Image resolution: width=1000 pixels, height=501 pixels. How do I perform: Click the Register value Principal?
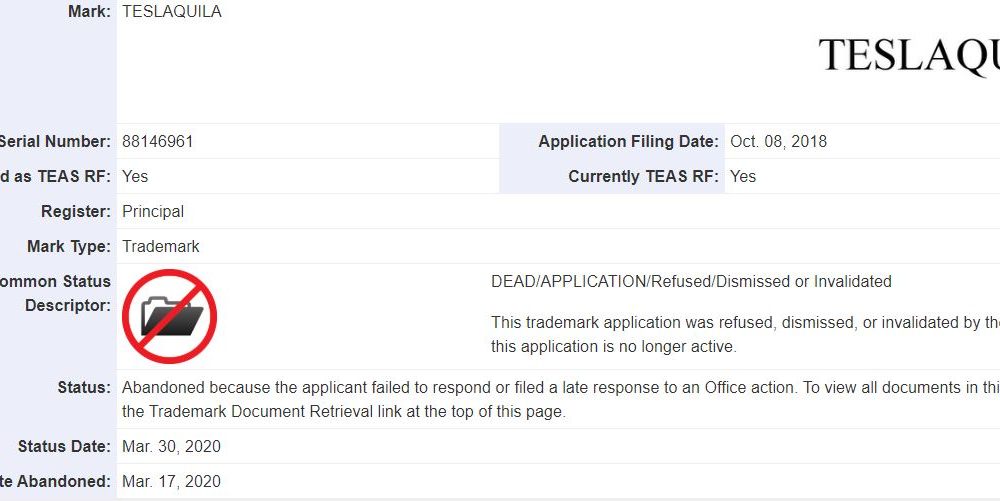pyautogui.click(x=153, y=212)
